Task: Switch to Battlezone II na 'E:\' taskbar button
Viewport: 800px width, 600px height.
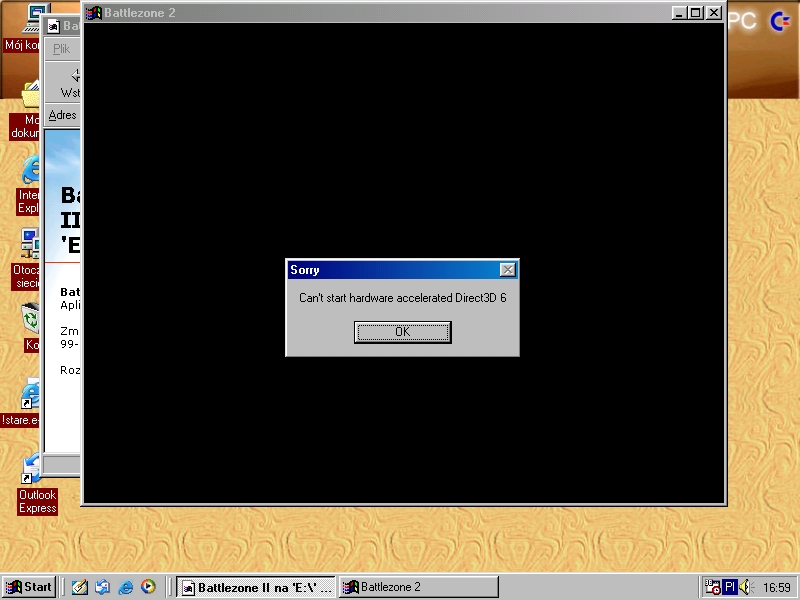Action: click(x=257, y=587)
